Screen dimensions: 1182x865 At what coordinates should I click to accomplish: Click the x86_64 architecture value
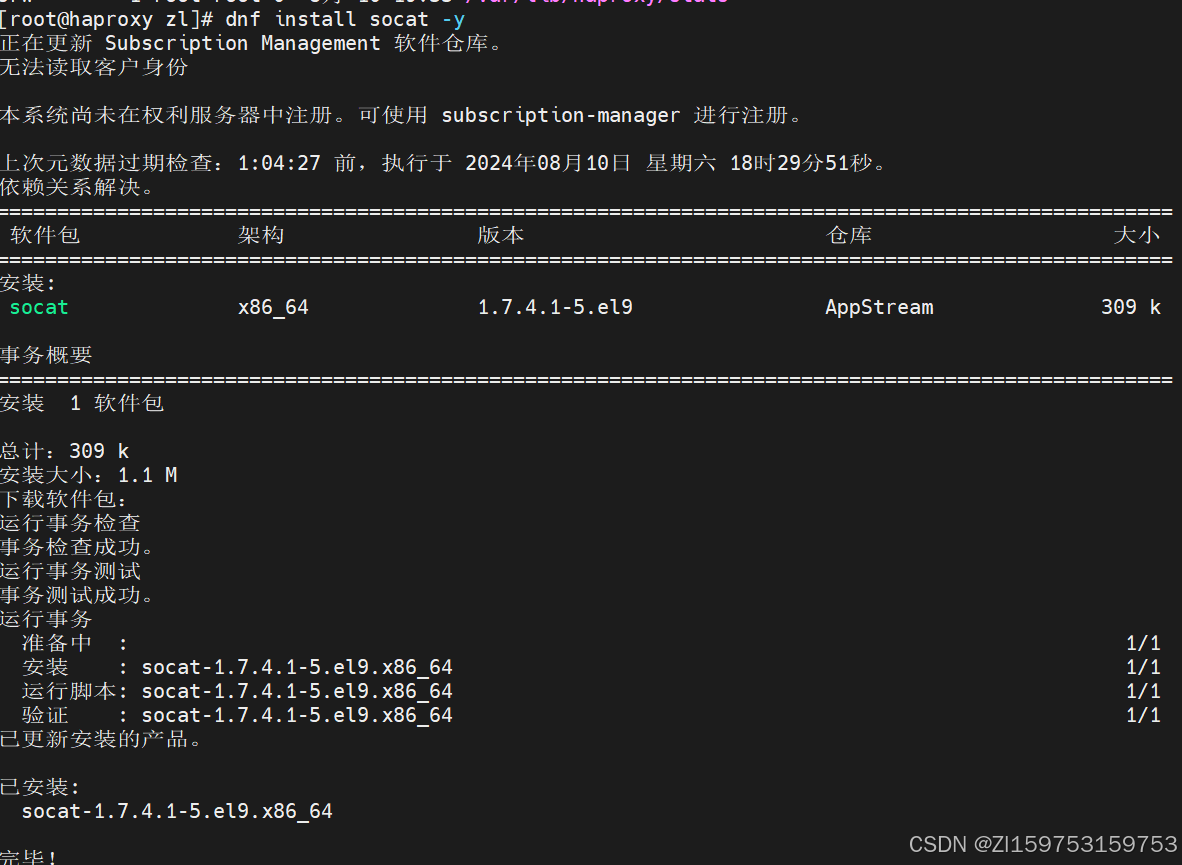click(273, 307)
